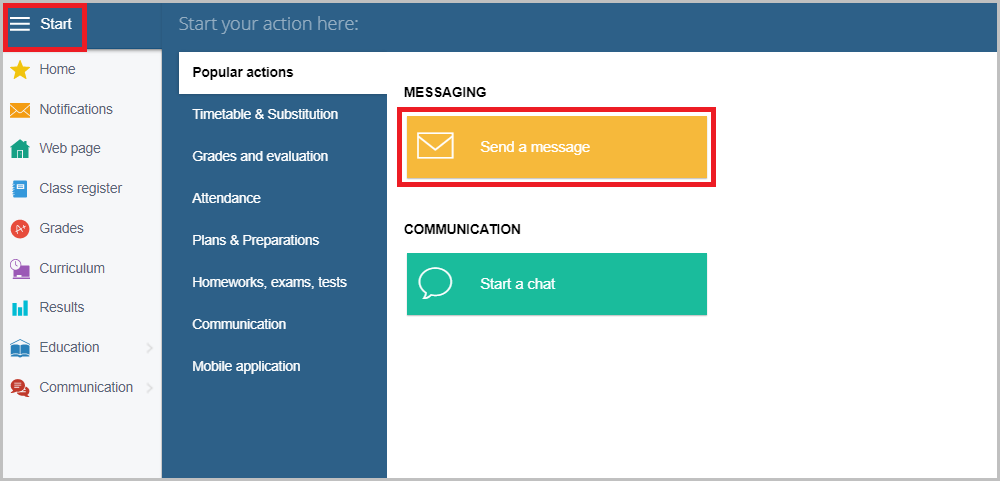Expand the Communication submenu chevron
Viewport: 1000px width, 481px height.
(x=150, y=387)
